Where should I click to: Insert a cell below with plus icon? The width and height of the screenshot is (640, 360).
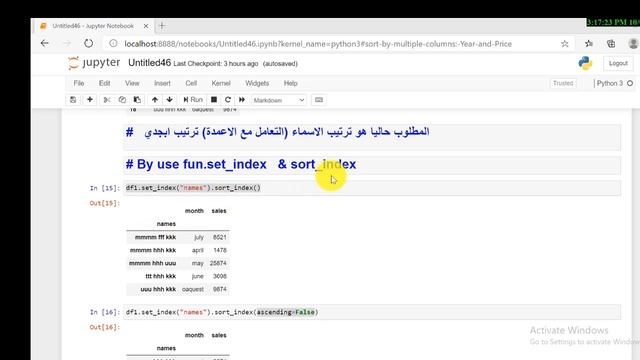pyautogui.click(x=90, y=100)
